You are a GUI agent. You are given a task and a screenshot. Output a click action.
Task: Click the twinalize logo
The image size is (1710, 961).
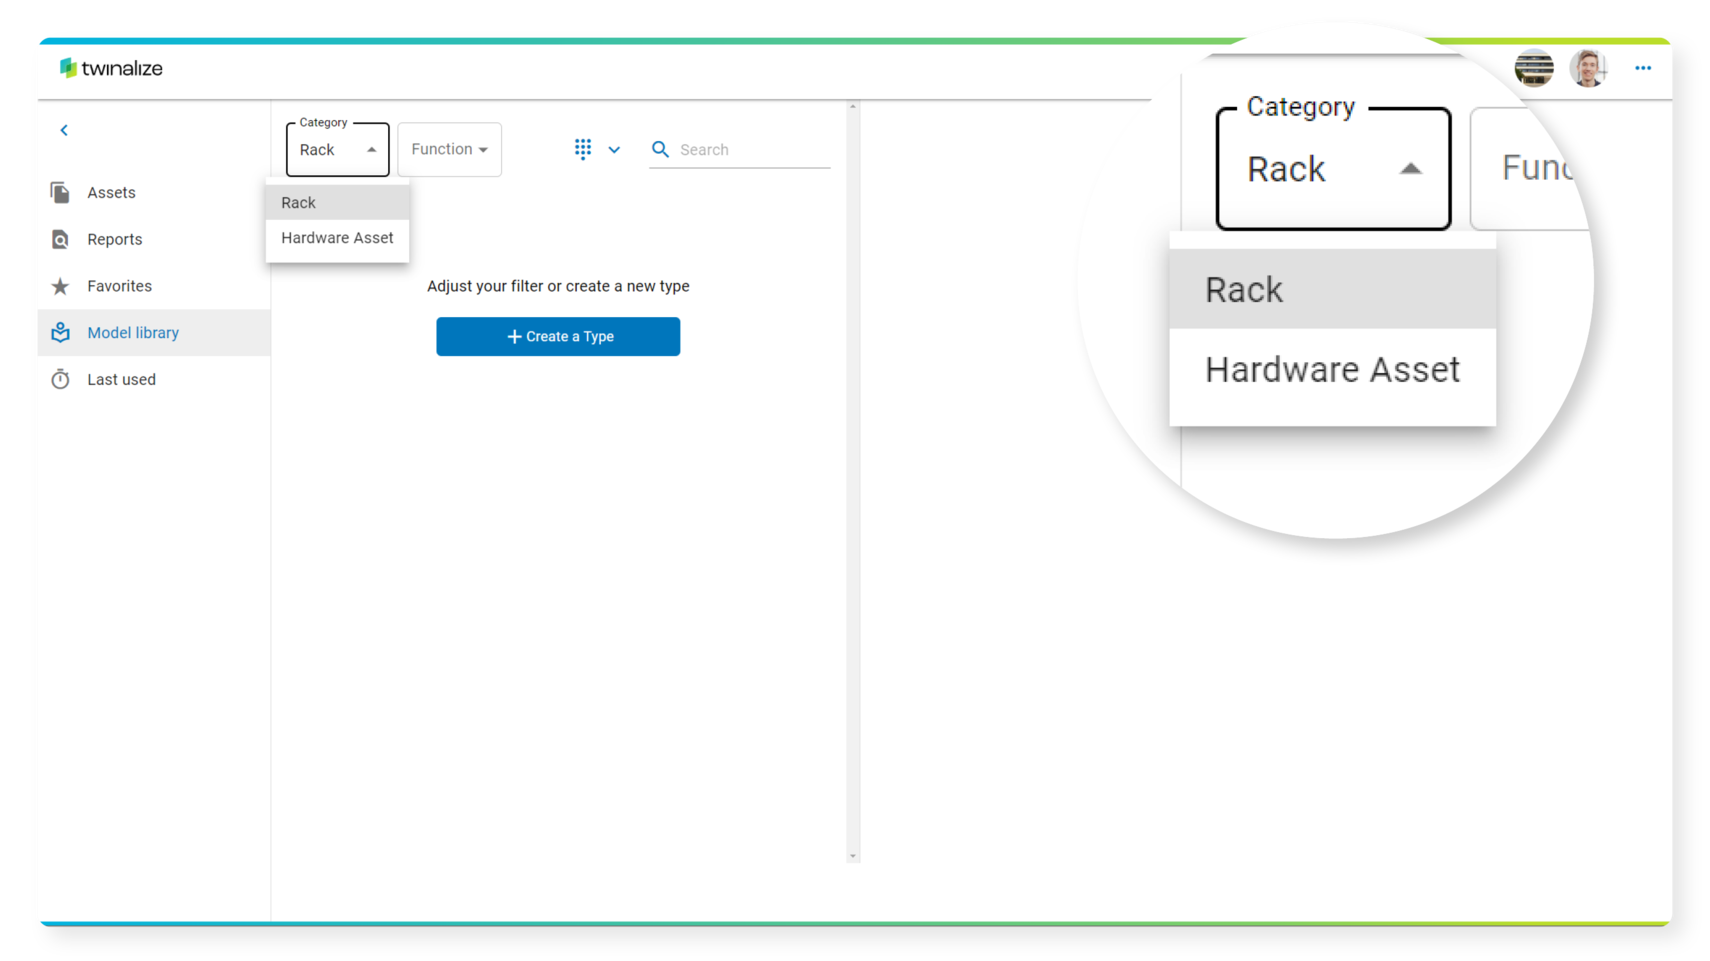(111, 68)
